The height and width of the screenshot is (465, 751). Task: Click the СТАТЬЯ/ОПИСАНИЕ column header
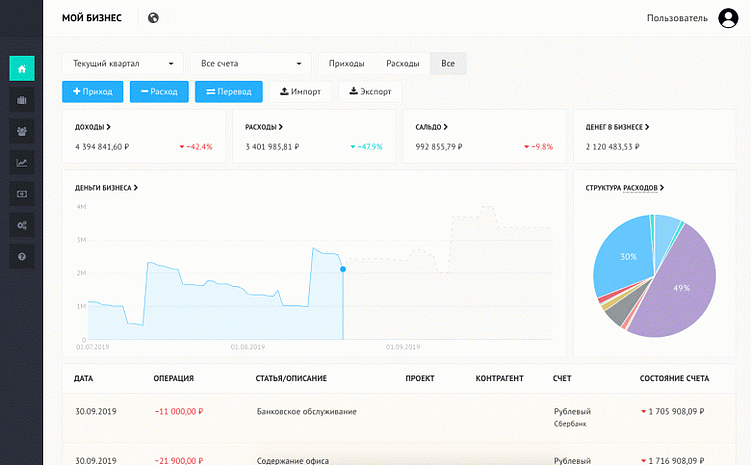[291, 378]
